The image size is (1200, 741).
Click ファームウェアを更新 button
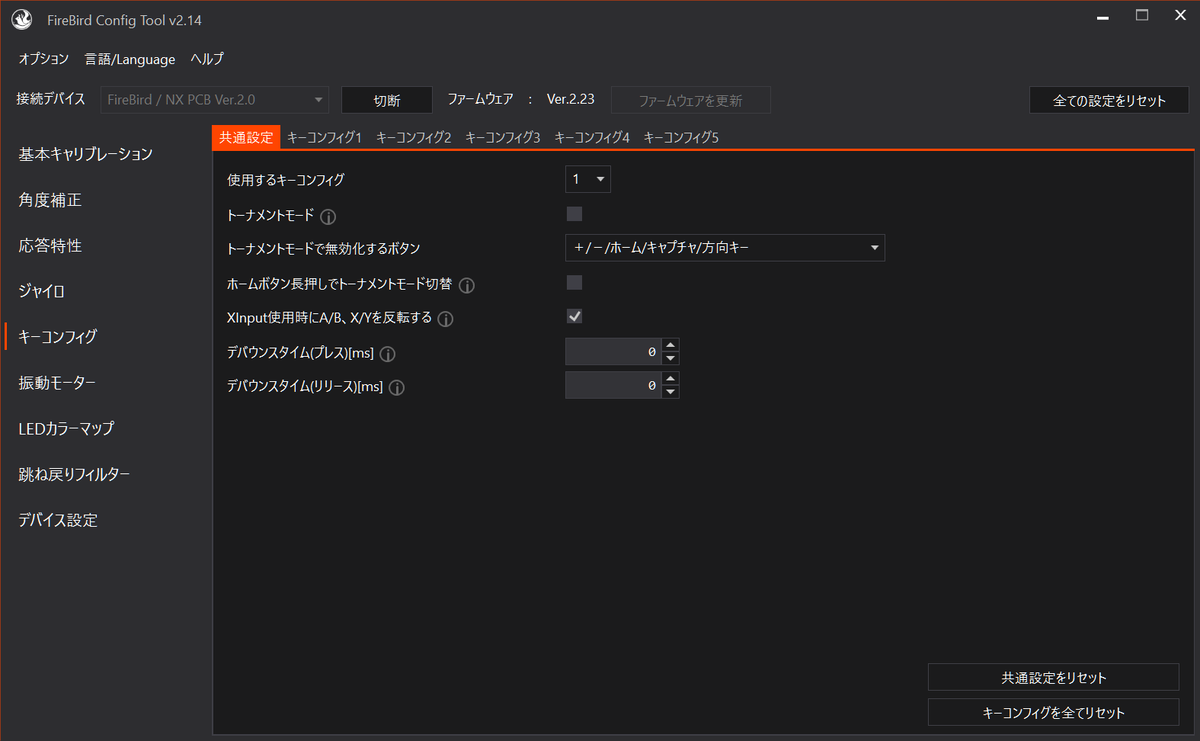tap(691, 100)
